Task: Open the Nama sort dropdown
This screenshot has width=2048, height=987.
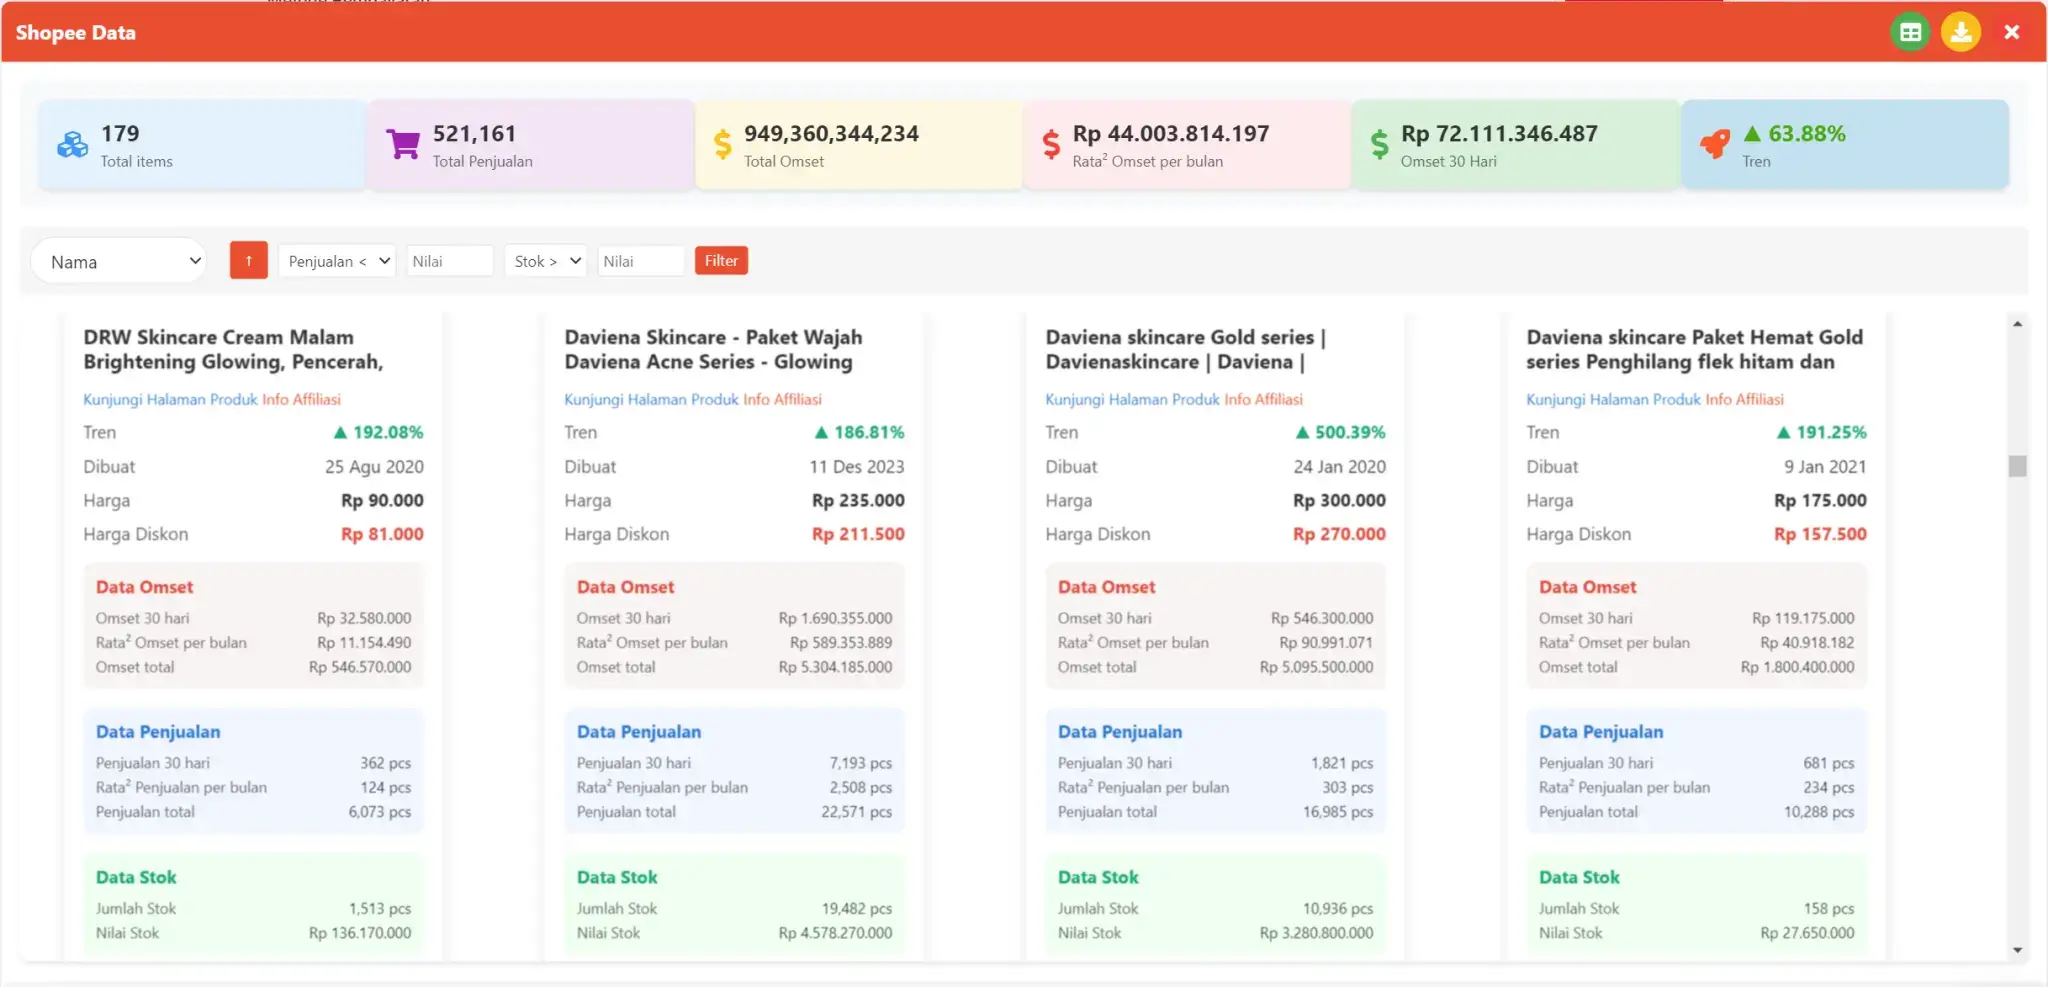Action: pyautogui.click(x=119, y=262)
